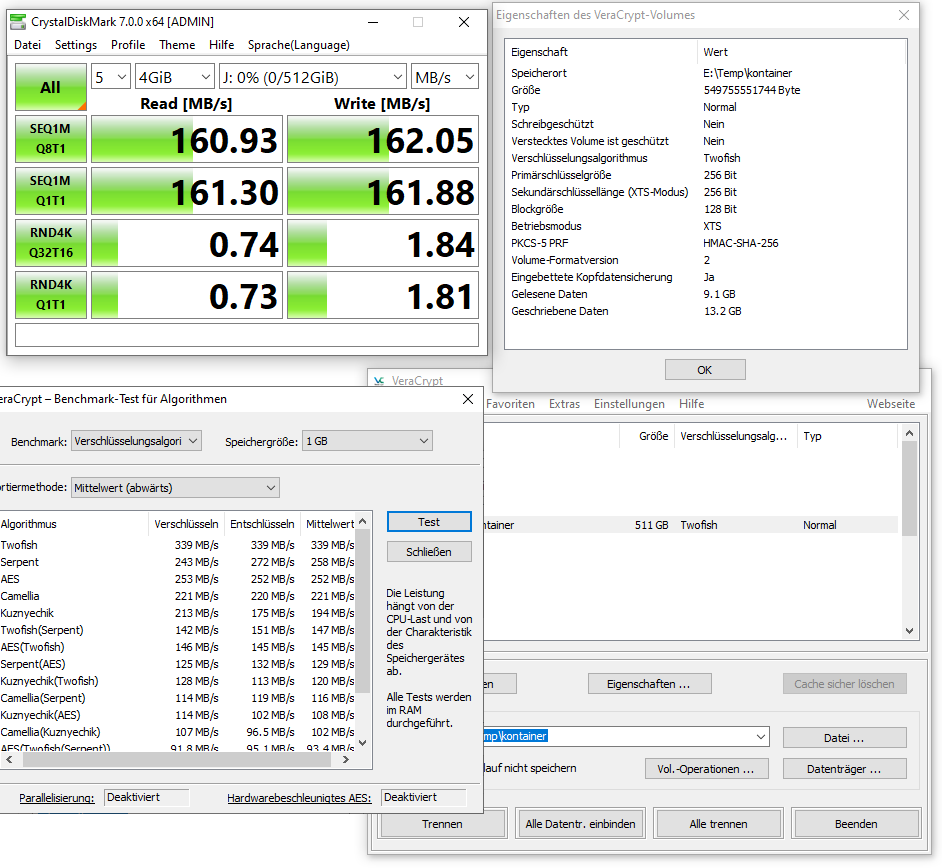
Task: Open the Sprache(Language) menu
Action: click(x=299, y=45)
